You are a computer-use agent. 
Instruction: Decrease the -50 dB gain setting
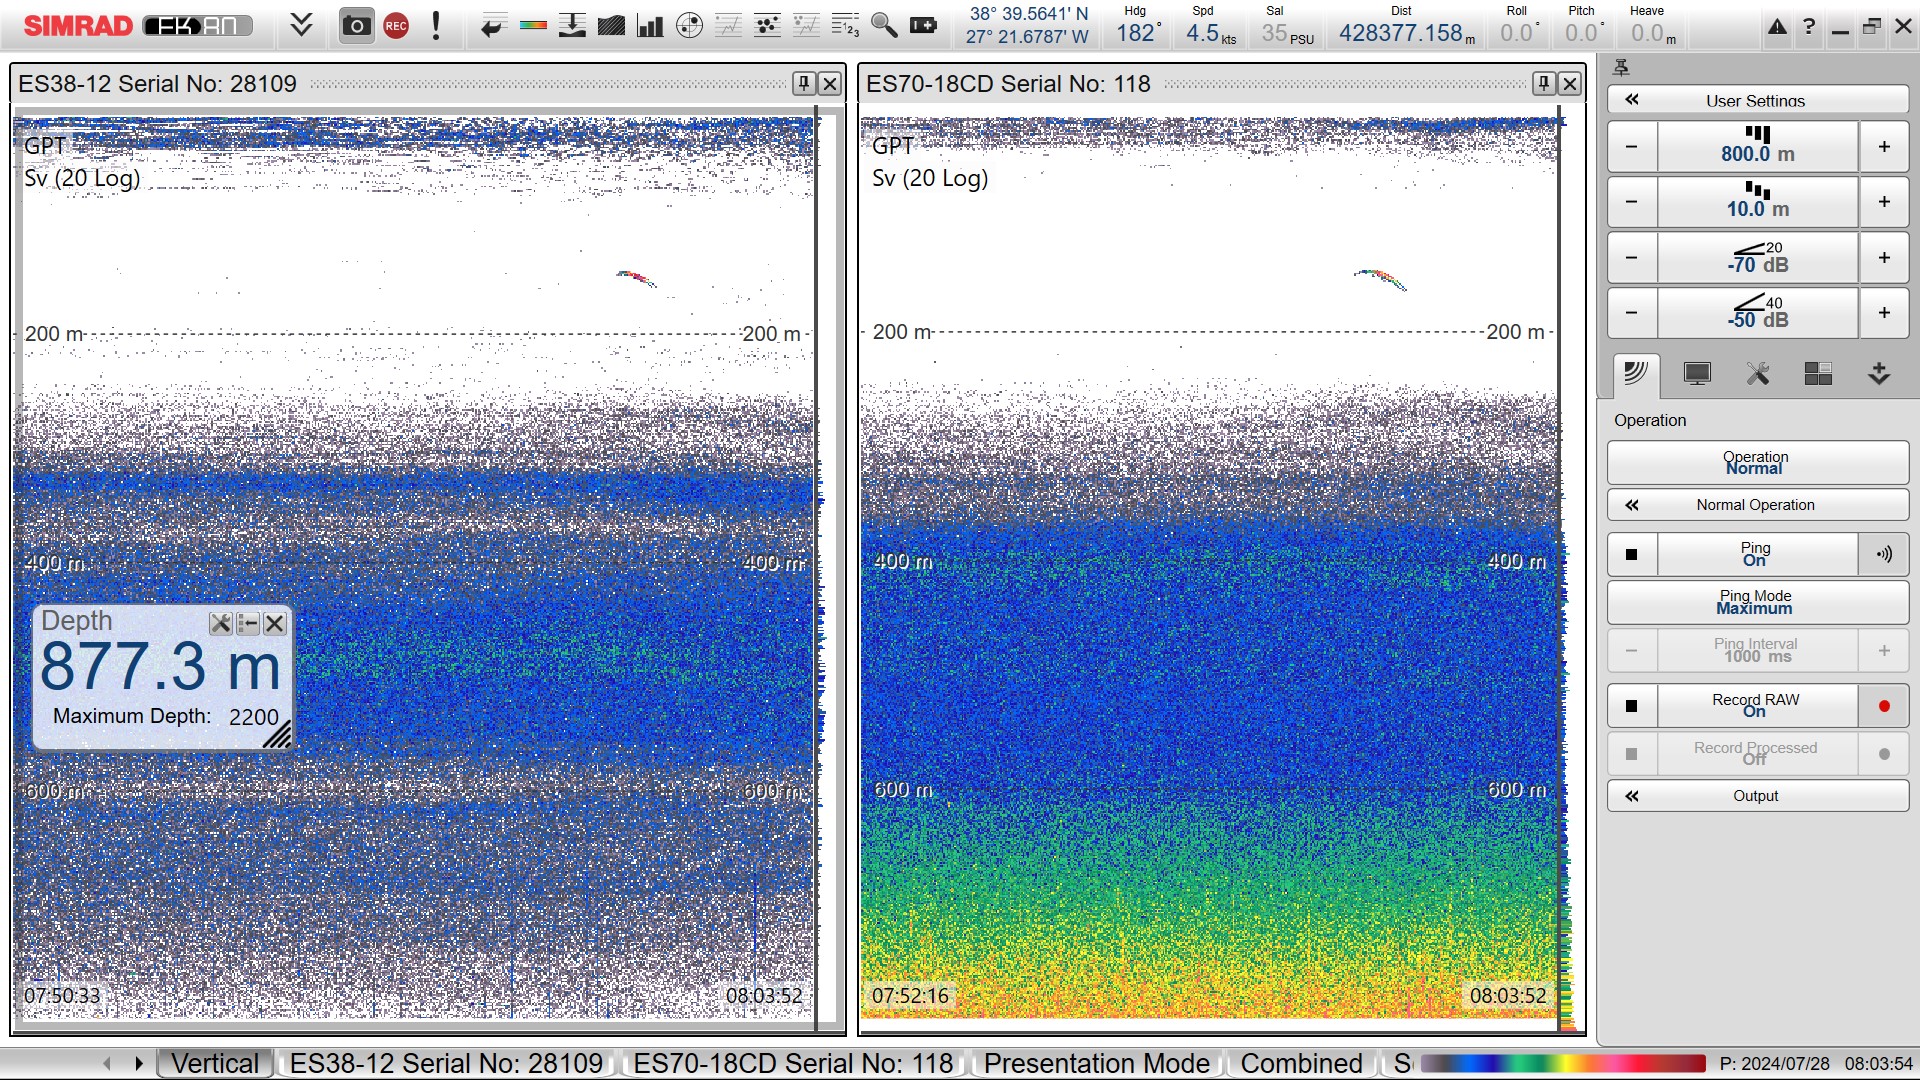(x=1632, y=313)
